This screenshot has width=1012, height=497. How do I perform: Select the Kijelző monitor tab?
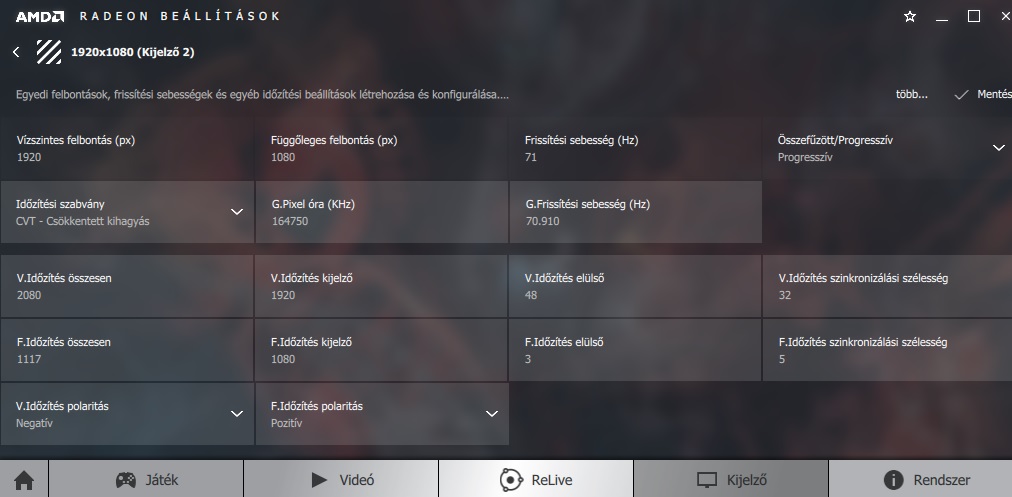[x=731, y=480]
